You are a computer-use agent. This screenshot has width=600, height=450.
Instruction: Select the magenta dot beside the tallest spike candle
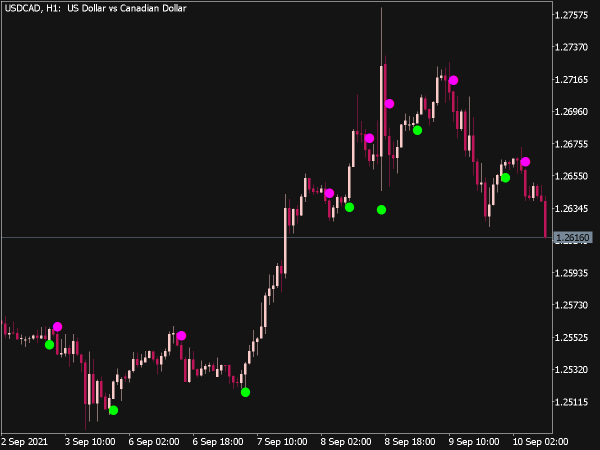(x=390, y=104)
